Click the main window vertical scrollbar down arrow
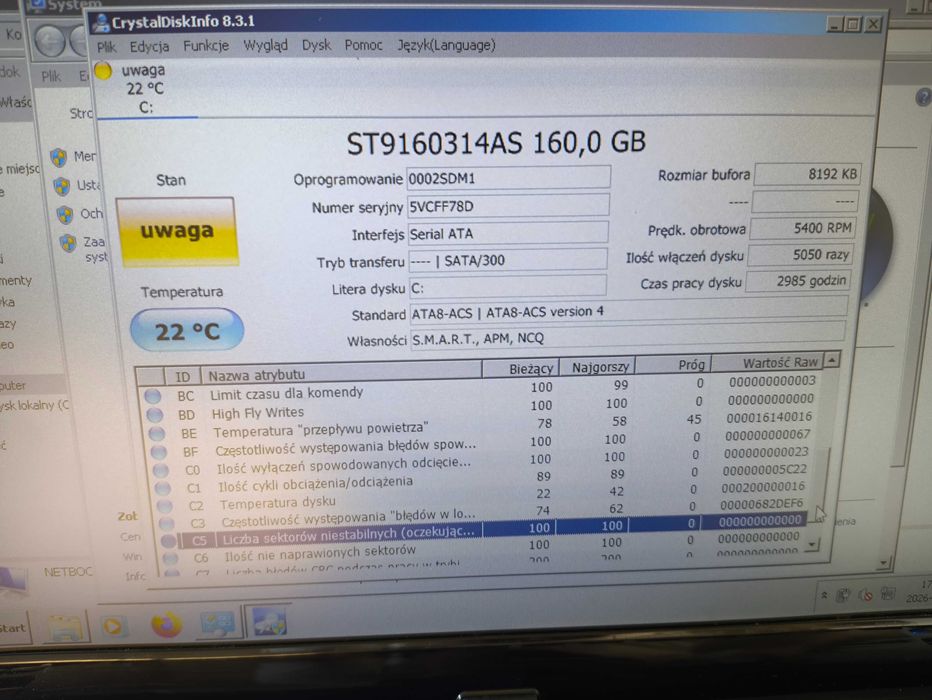Viewport: 932px width, 700px height. [x=884, y=562]
